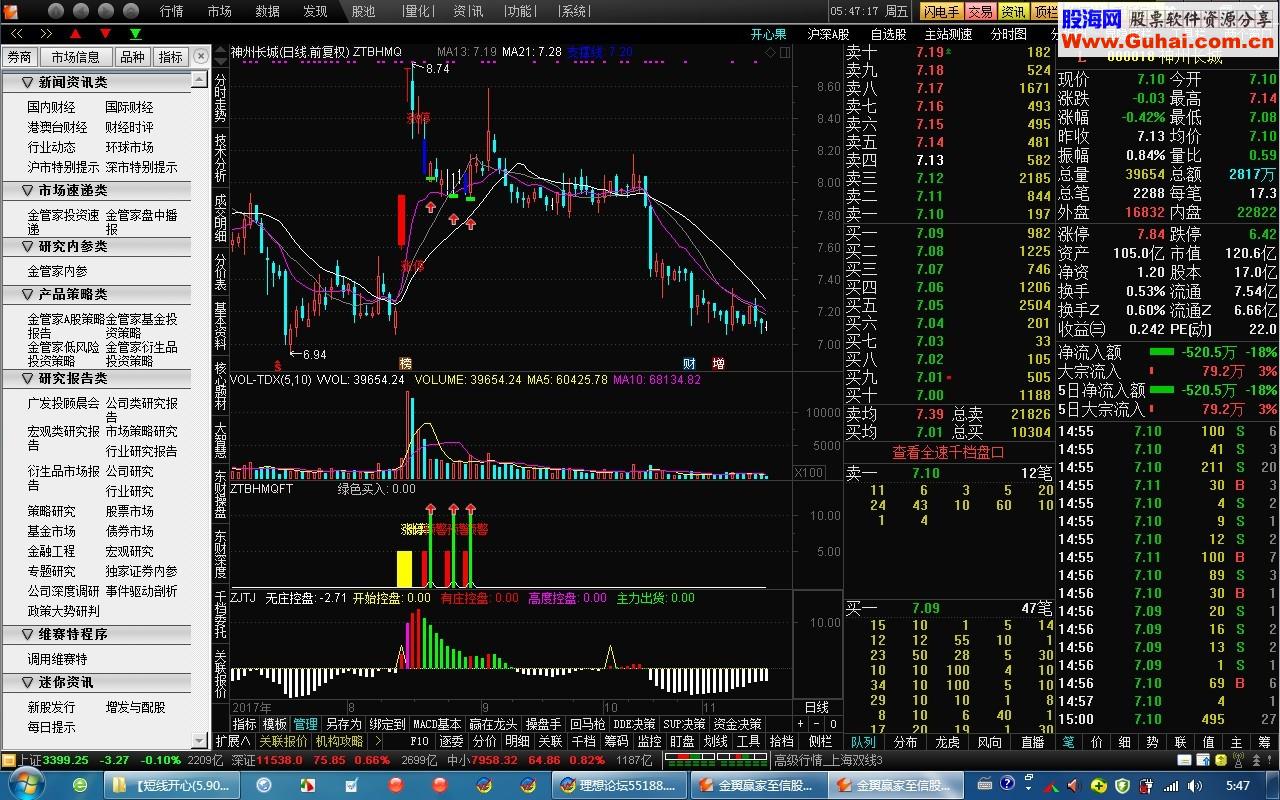Click the plus zoom button under chart

point(800,723)
